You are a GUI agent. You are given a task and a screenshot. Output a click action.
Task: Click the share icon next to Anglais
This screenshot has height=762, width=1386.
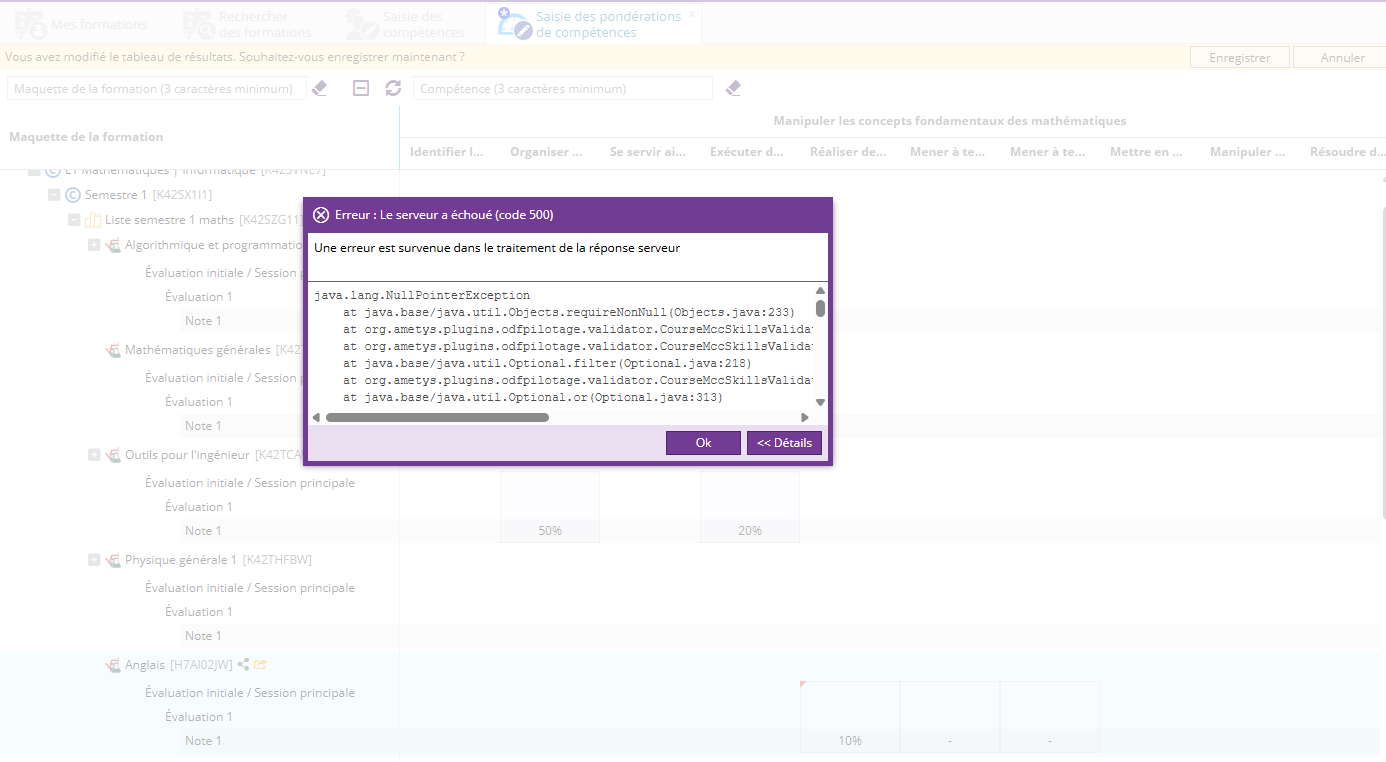click(x=243, y=664)
